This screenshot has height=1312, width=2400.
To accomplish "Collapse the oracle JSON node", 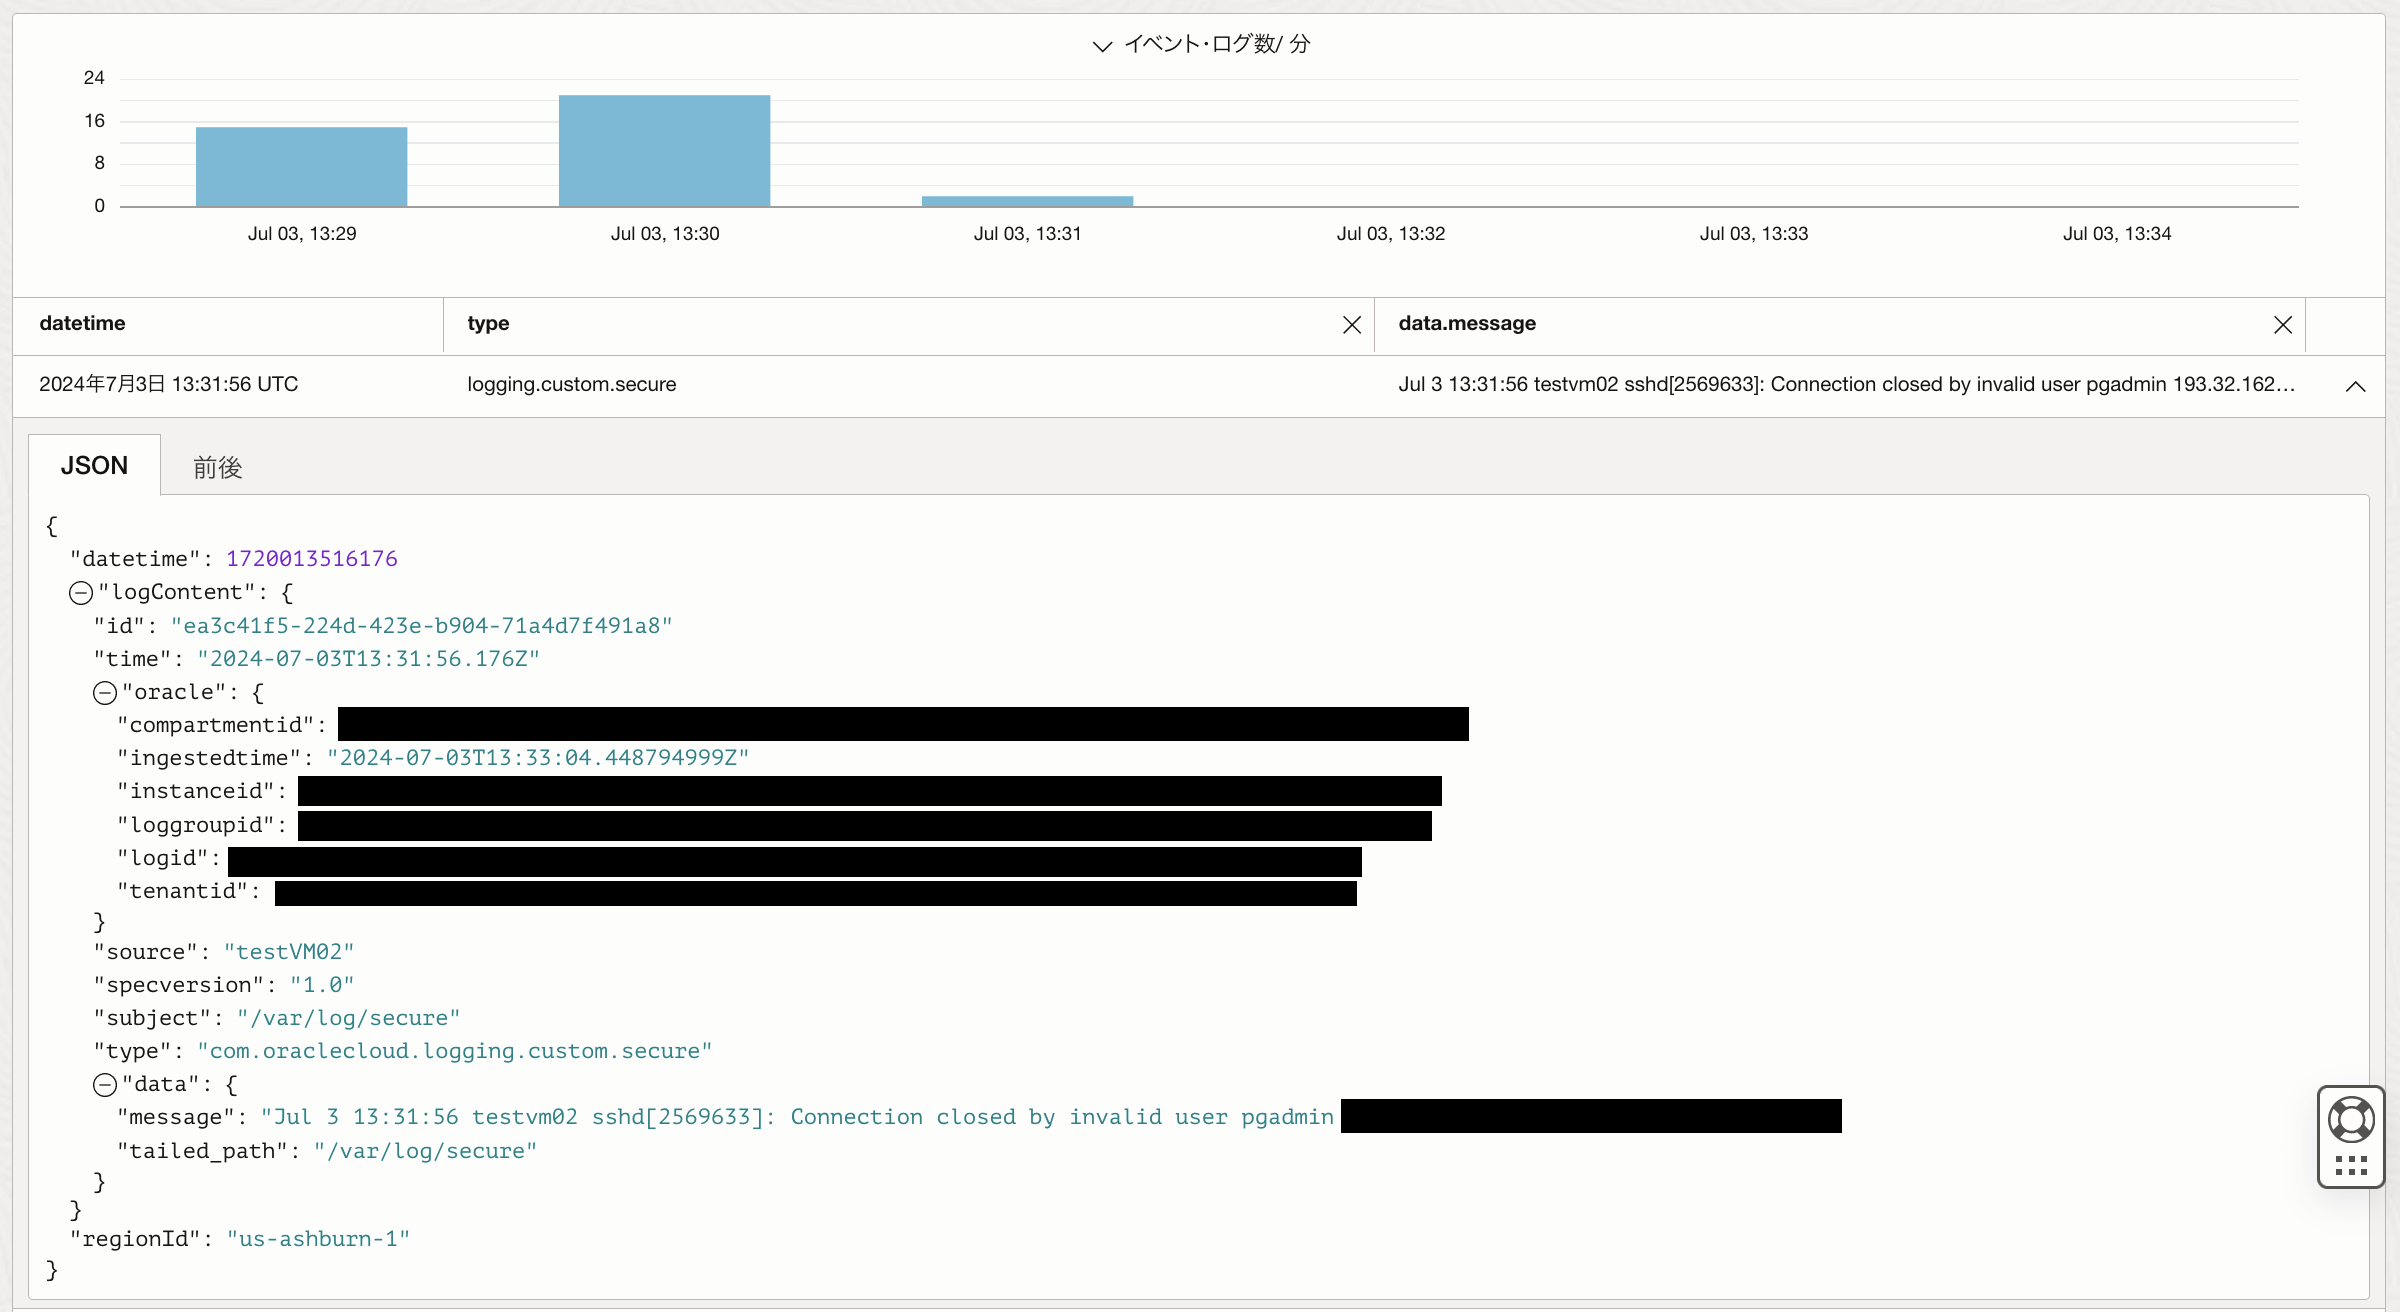I will click(x=105, y=693).
